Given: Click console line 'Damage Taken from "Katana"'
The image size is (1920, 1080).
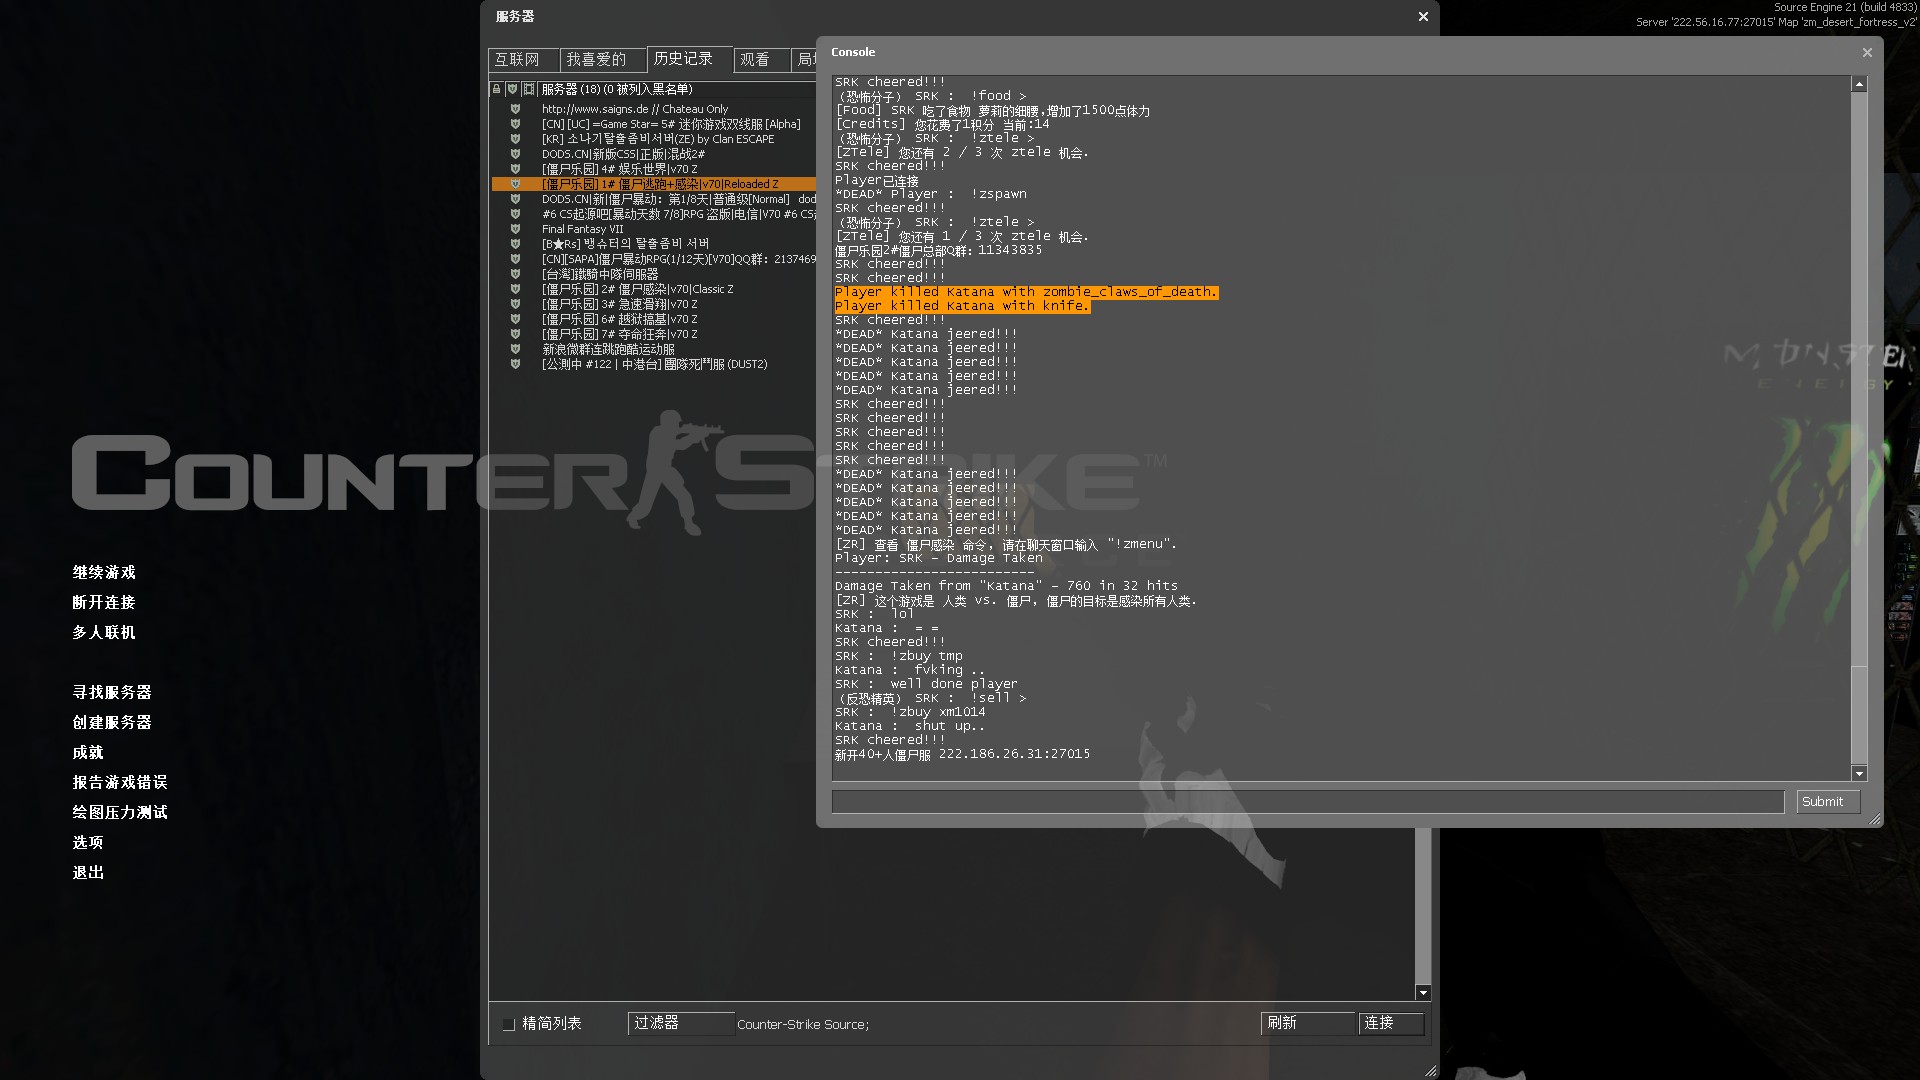Looking at the screenshot, I should point(1006,586).
